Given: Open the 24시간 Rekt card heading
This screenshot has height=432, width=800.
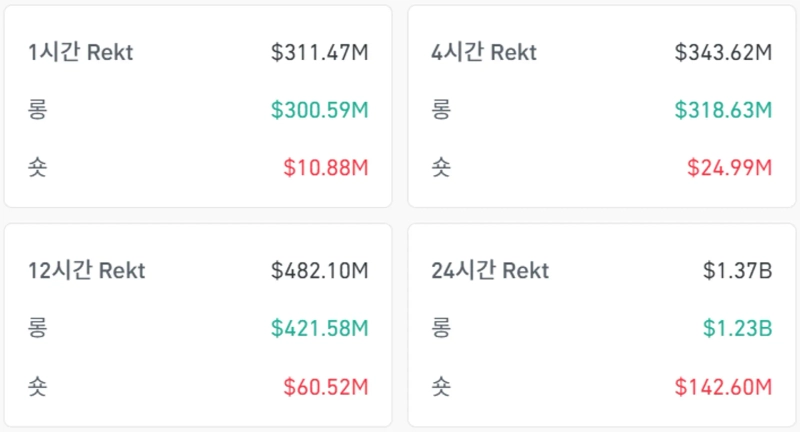Looking at the screenshot, I should (x=490, y=270).
